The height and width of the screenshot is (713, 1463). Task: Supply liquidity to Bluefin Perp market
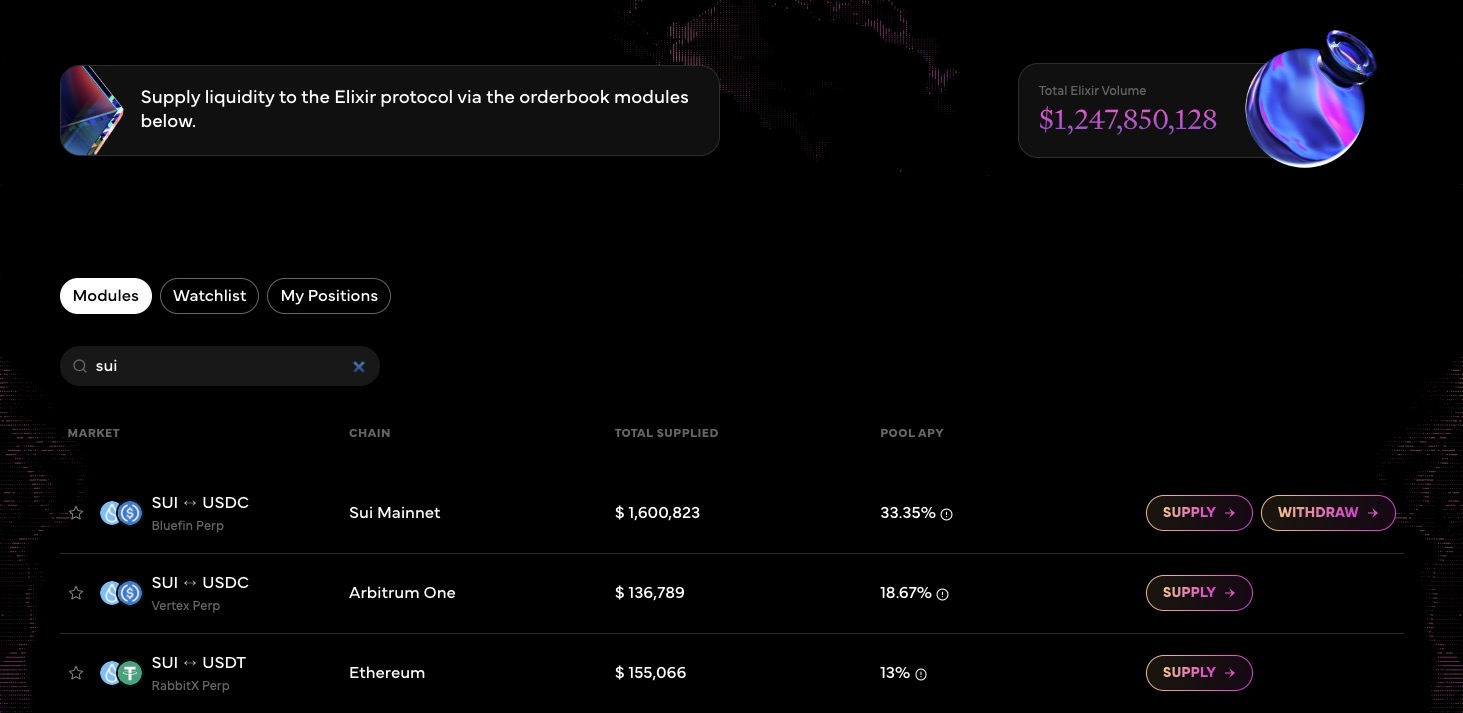[1198, 513]
